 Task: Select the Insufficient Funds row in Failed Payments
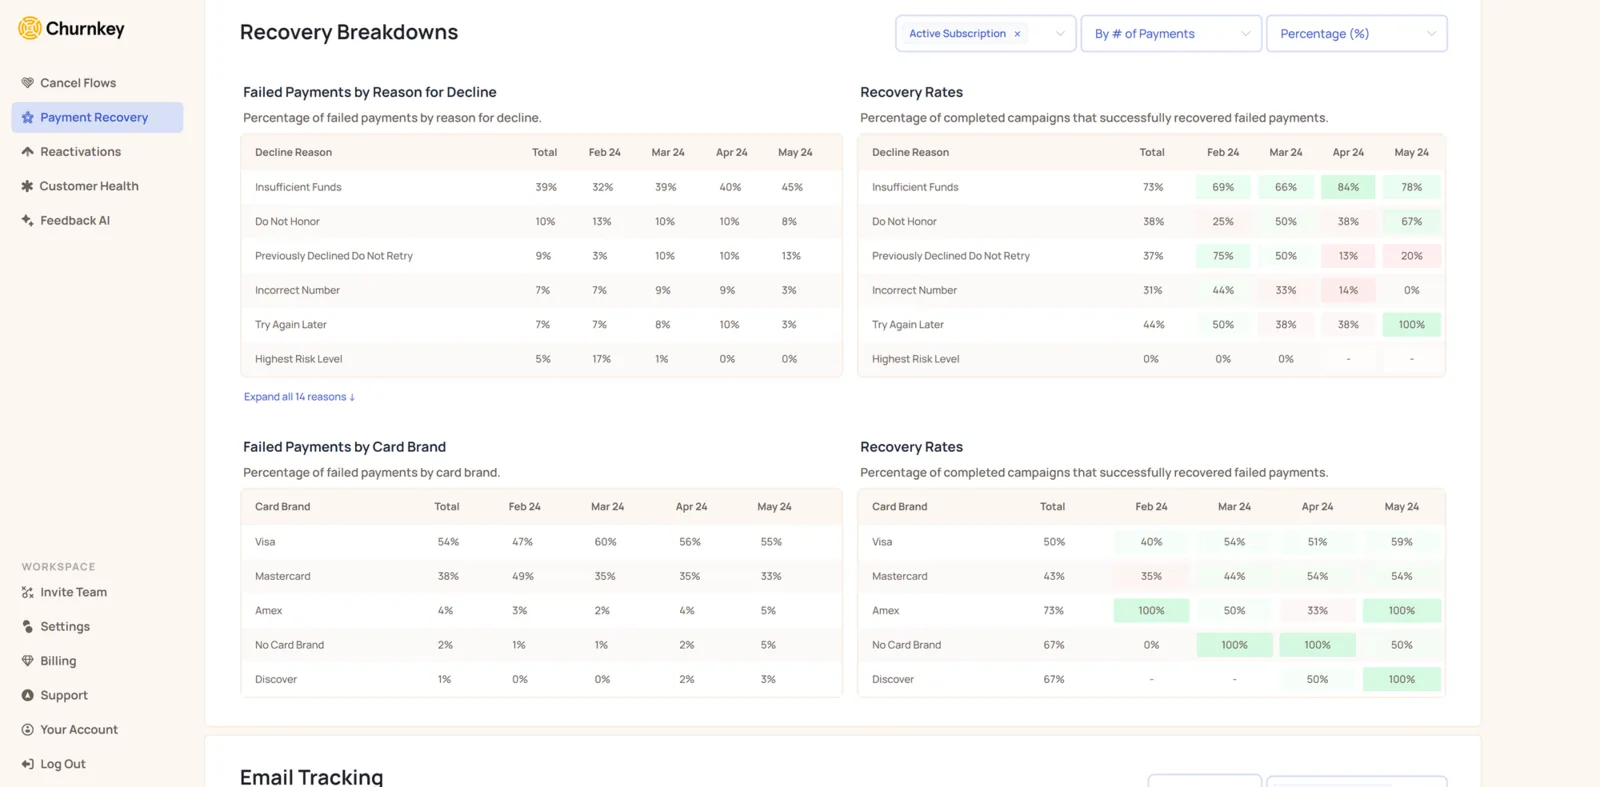coord(541,187)
